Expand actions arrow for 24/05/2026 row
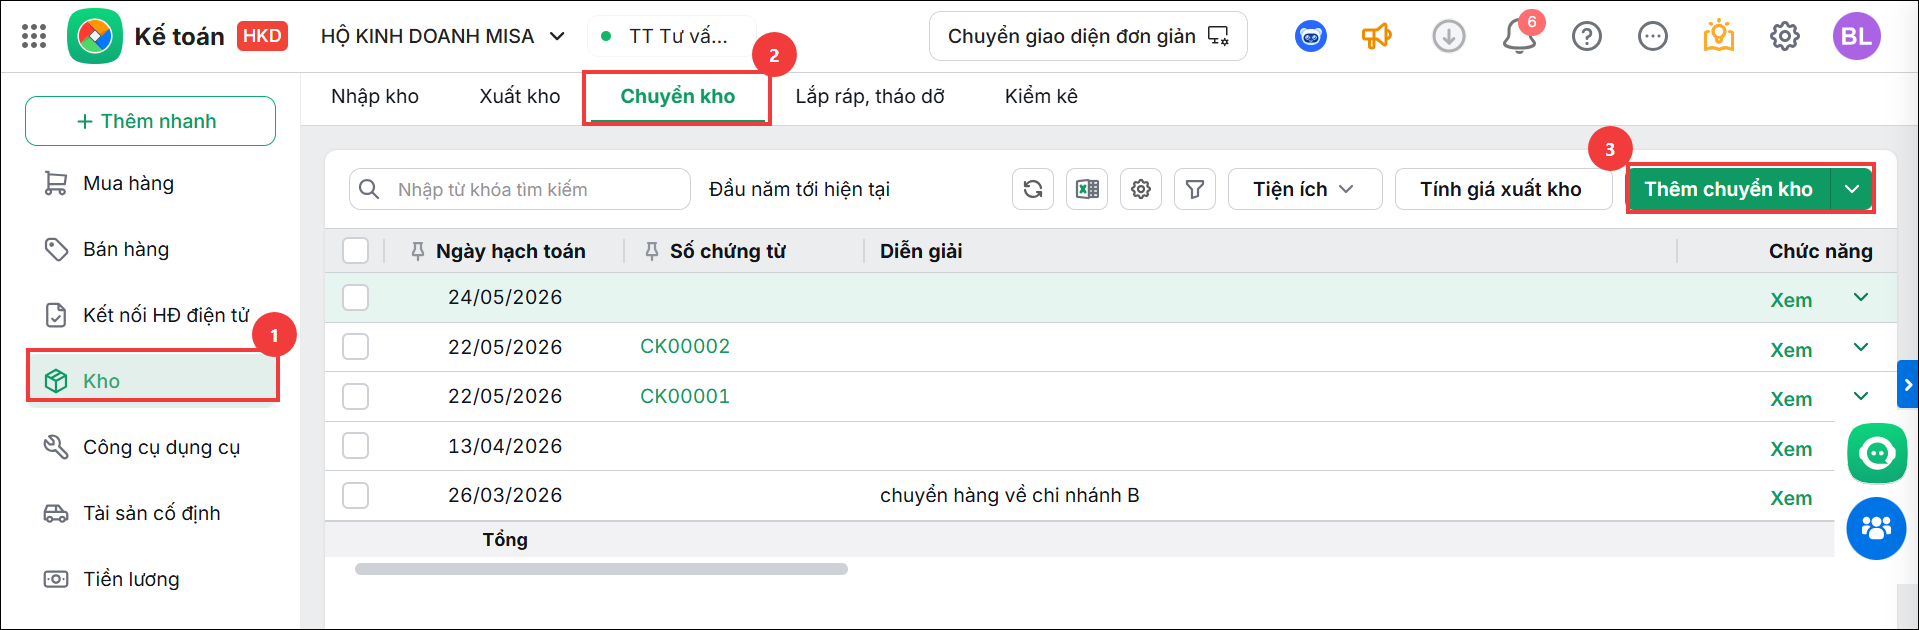The image size is (1919, 630). coord(1861,297)
